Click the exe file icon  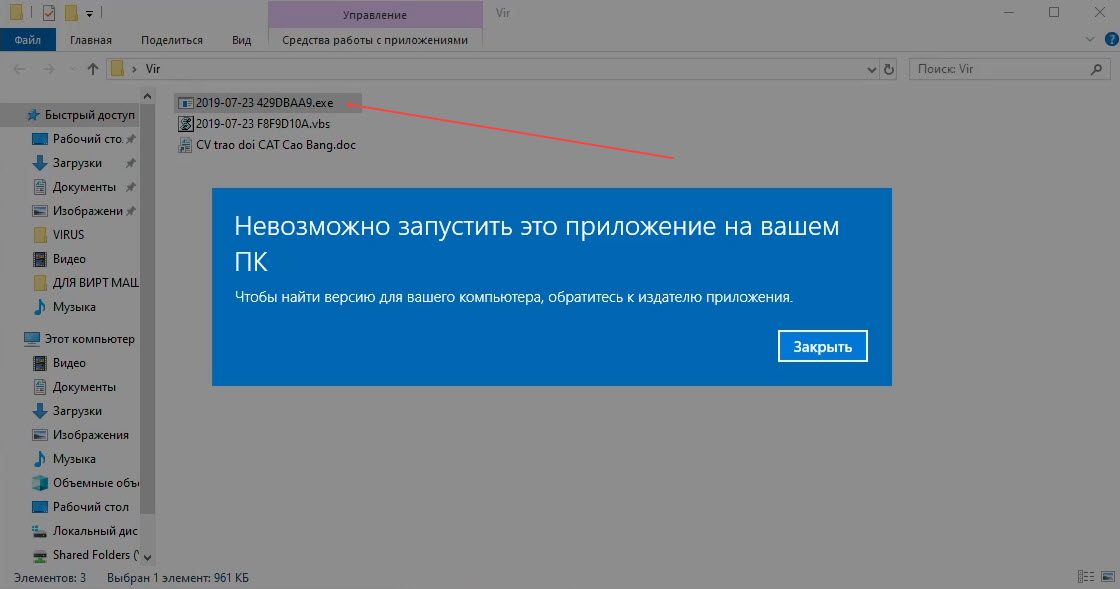[x=185, y=103]
